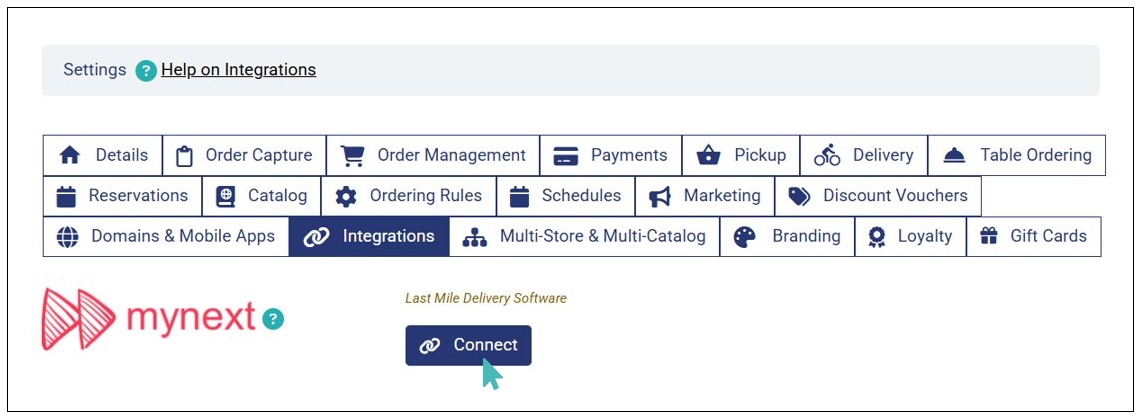Click the mynext logo

pos(148,320)
